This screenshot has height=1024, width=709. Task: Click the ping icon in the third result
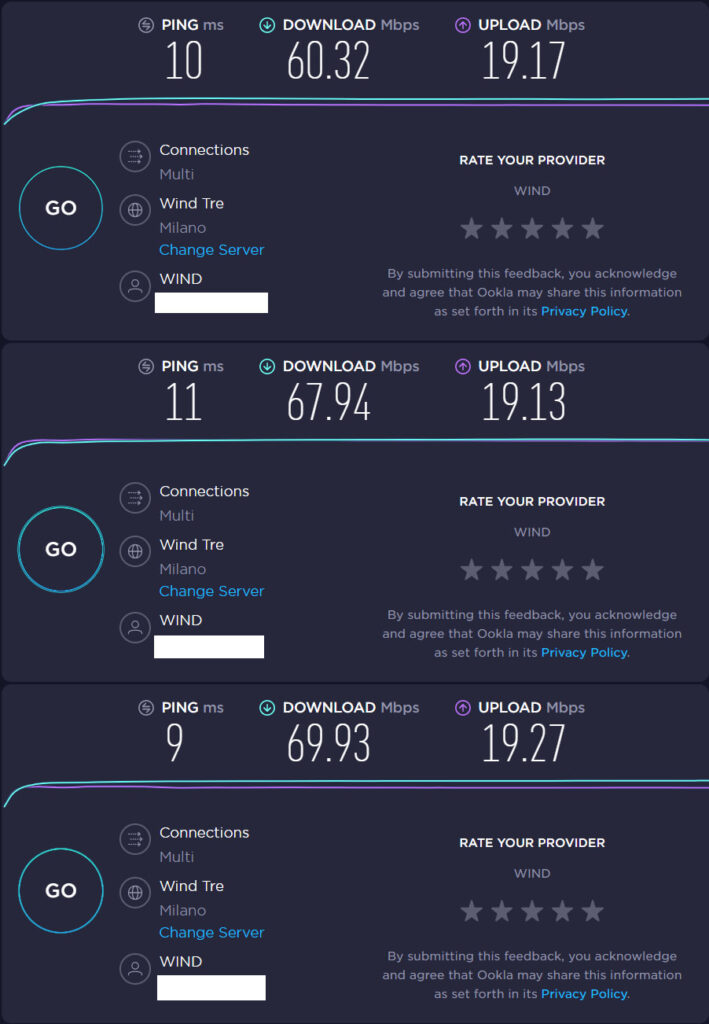(148, 707)
